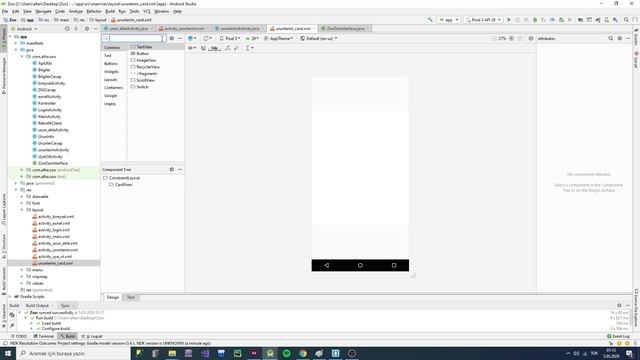Collapse all in Project panel
This screenshot has height=360, width=640.
(76, 29)
